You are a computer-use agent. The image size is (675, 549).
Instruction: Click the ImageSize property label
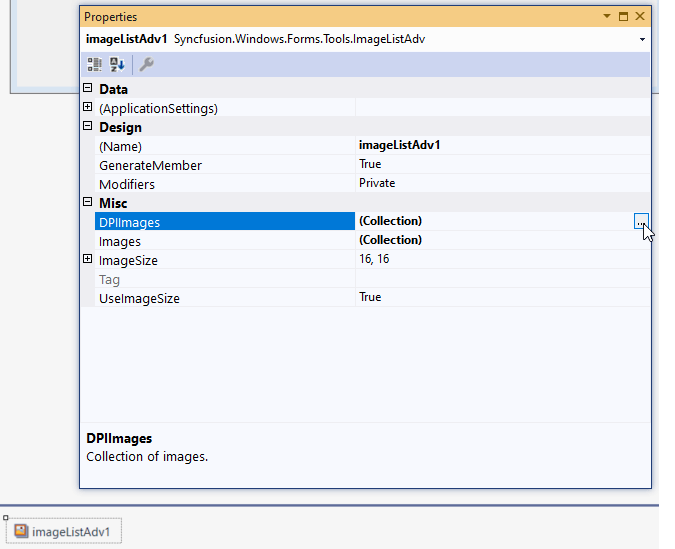pyautogui.click(x=128, y=261)
